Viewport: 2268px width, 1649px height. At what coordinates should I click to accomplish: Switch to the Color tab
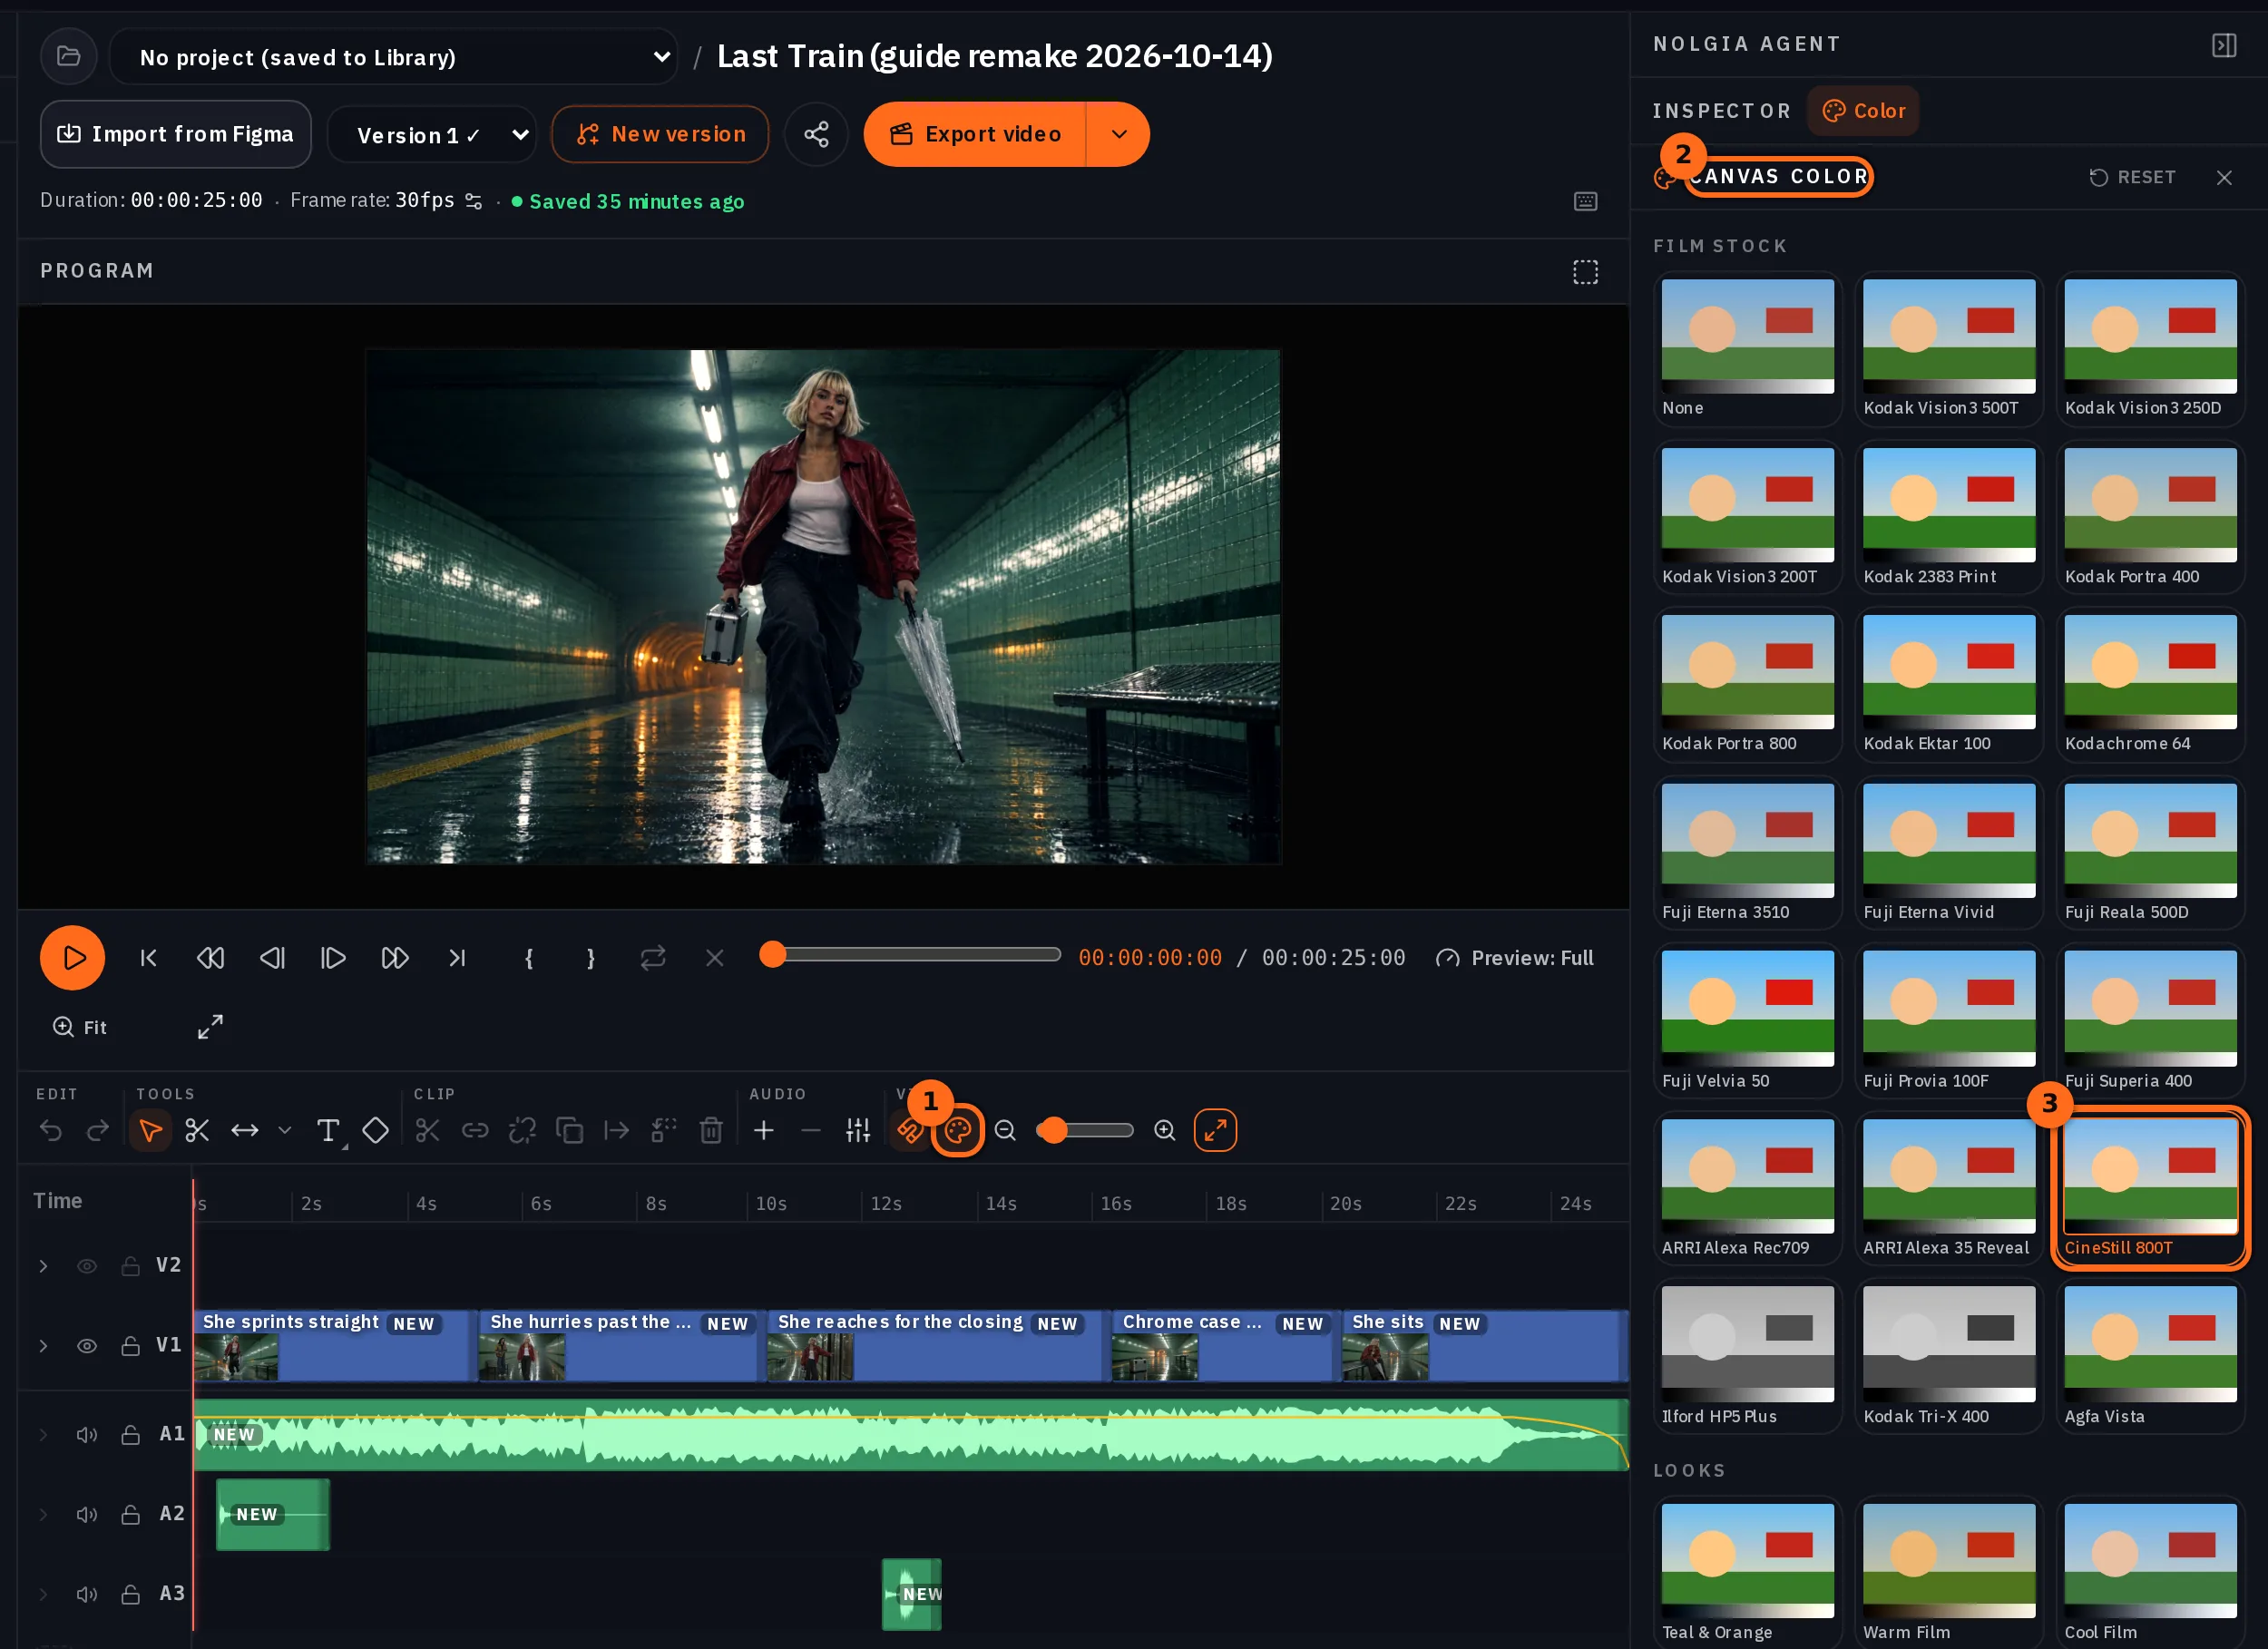click(x=1863, y=111)
